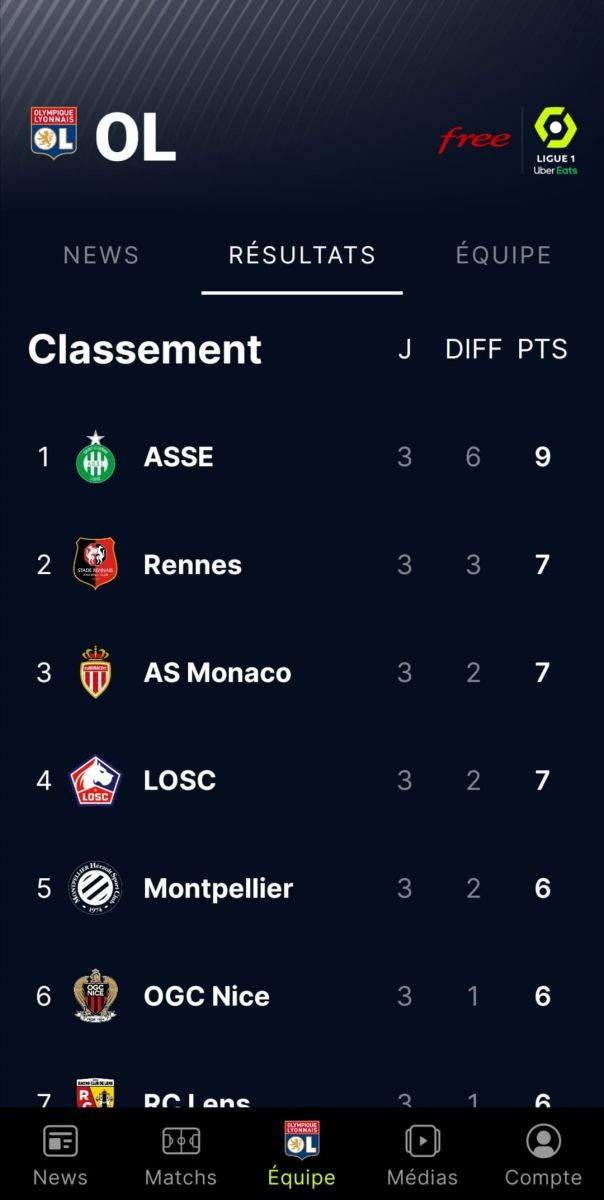
Task: Tap the Montpellier club crest
Action: pyautogui.click(x=96, y=888)
